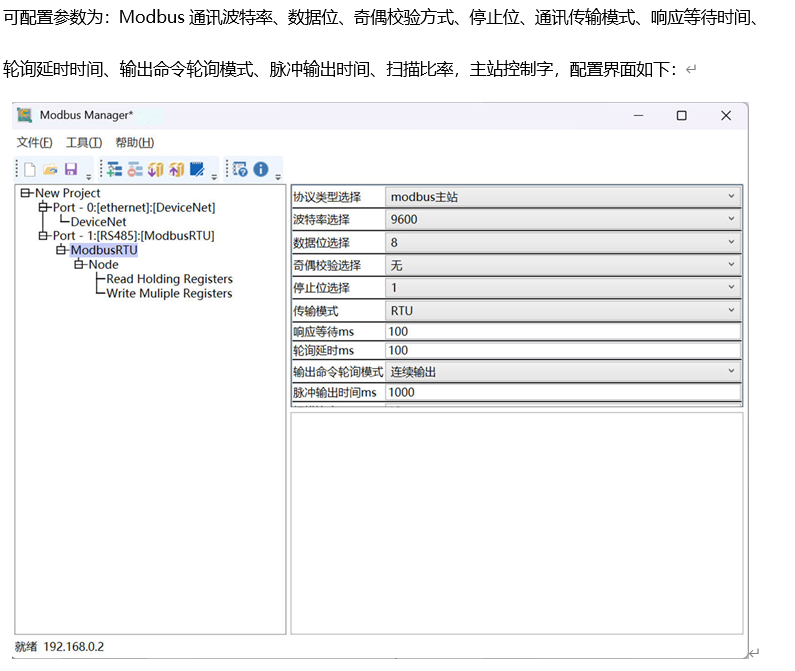Click the purple Save disk icon
This screenshot has height=671, width=795.
coord(71,169)
